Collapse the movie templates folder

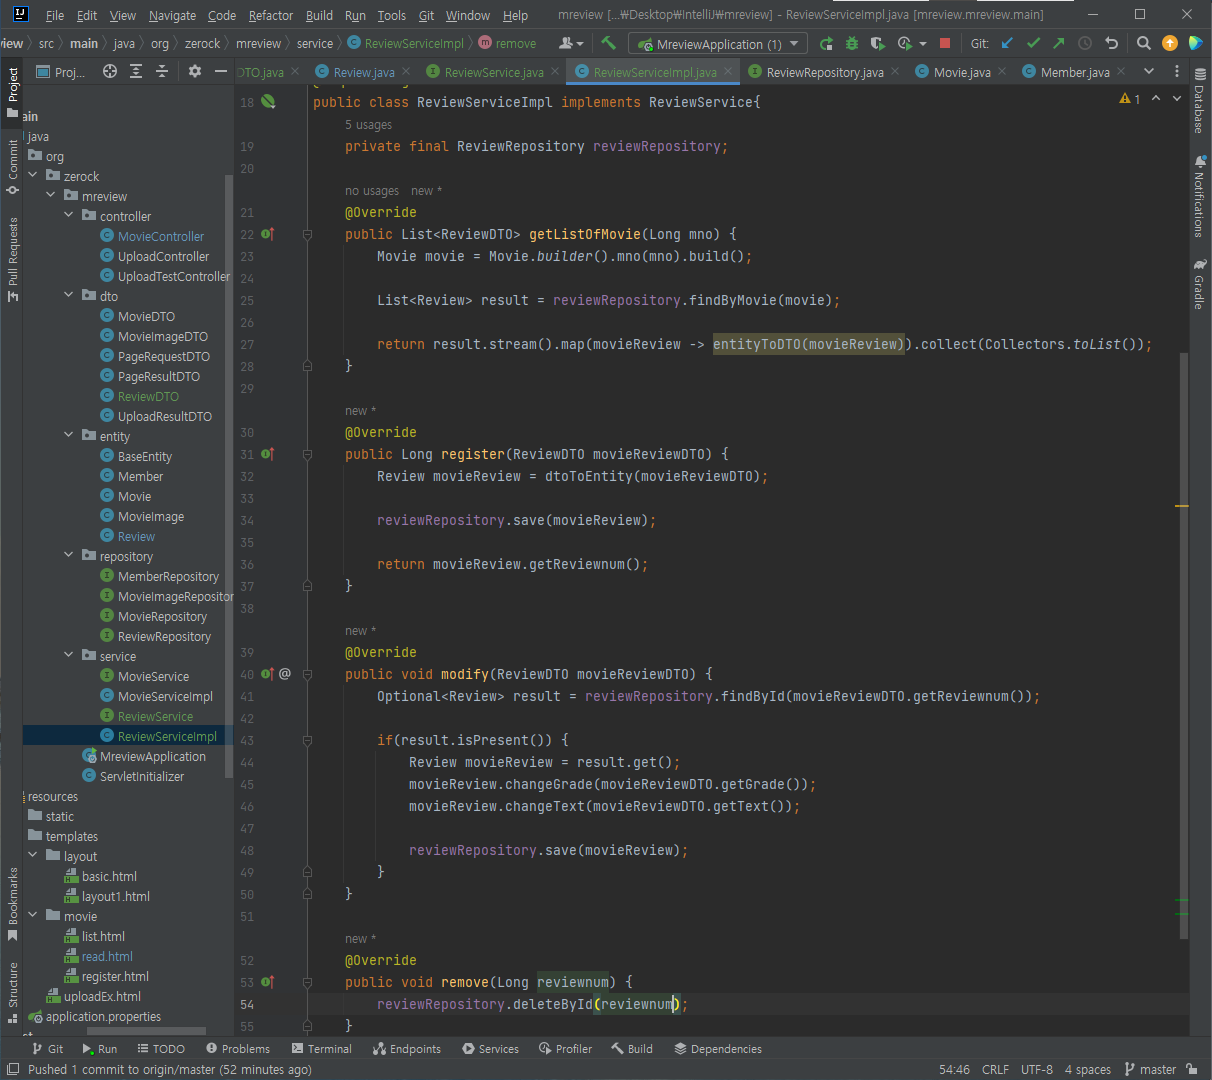[x=33, y=916]
